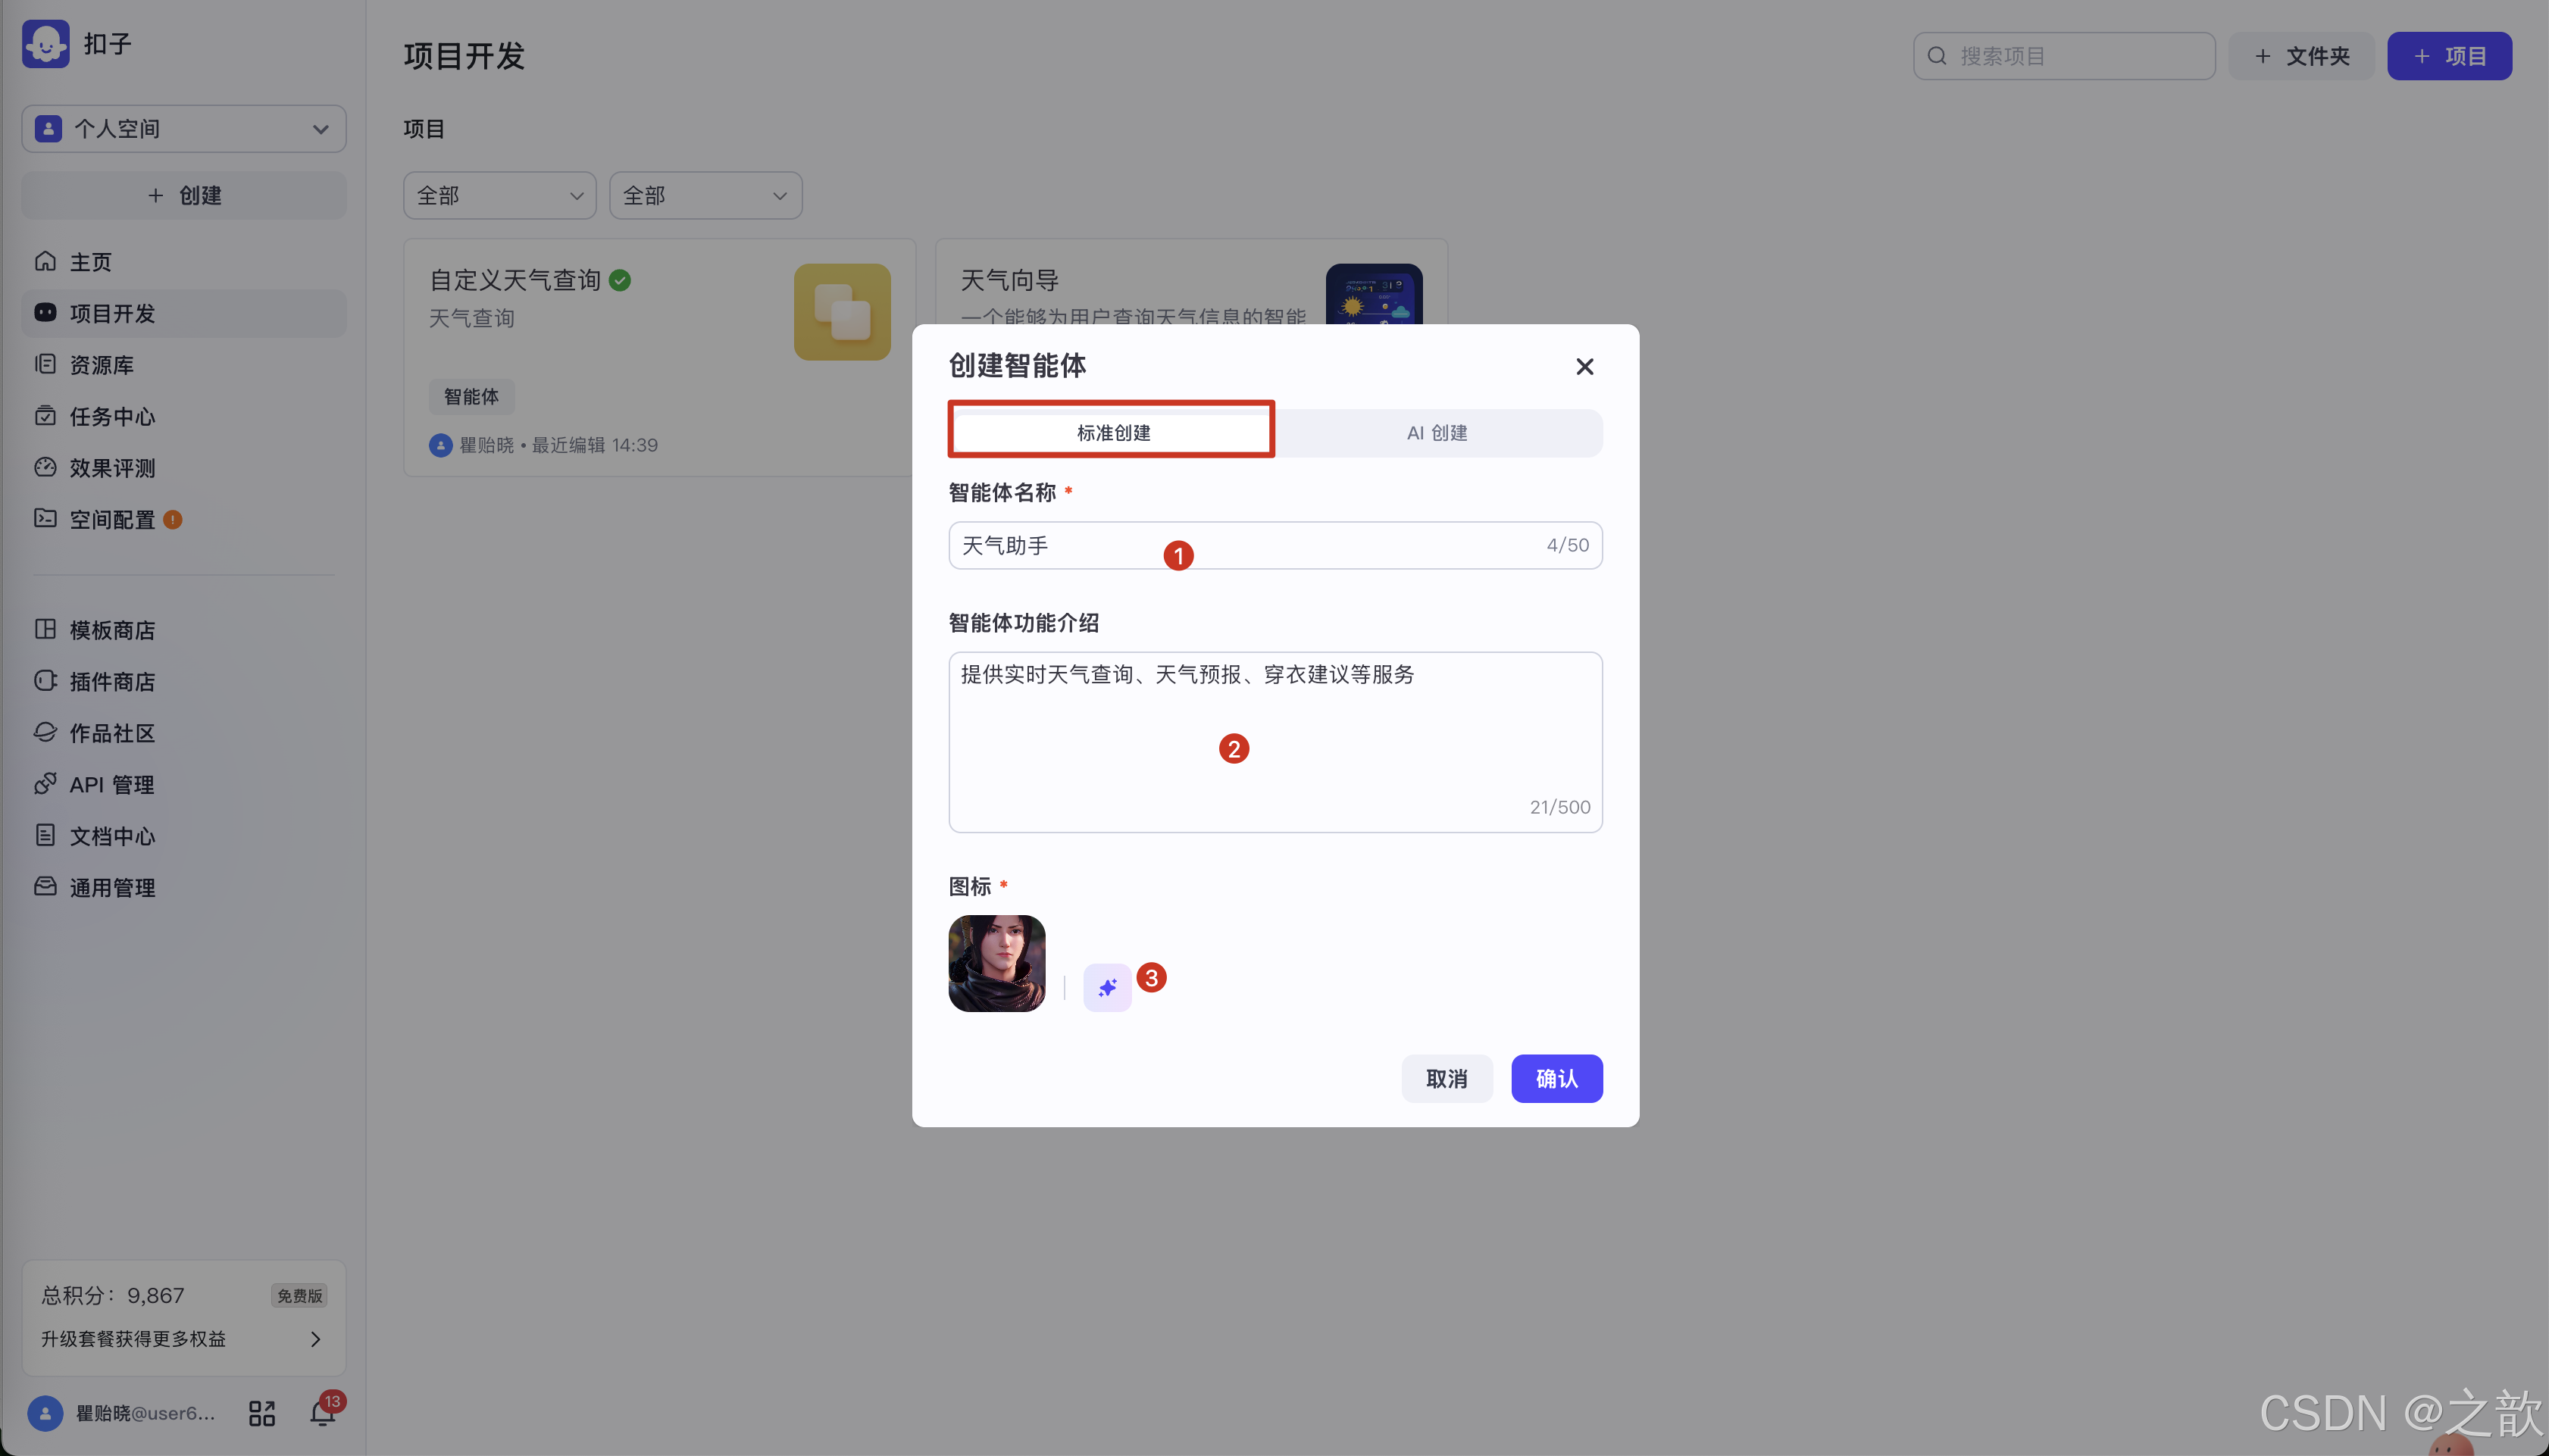2549x1456 pixels.
Task: Cancel the dialog with 取消 button
Action: point(1446,1078)
